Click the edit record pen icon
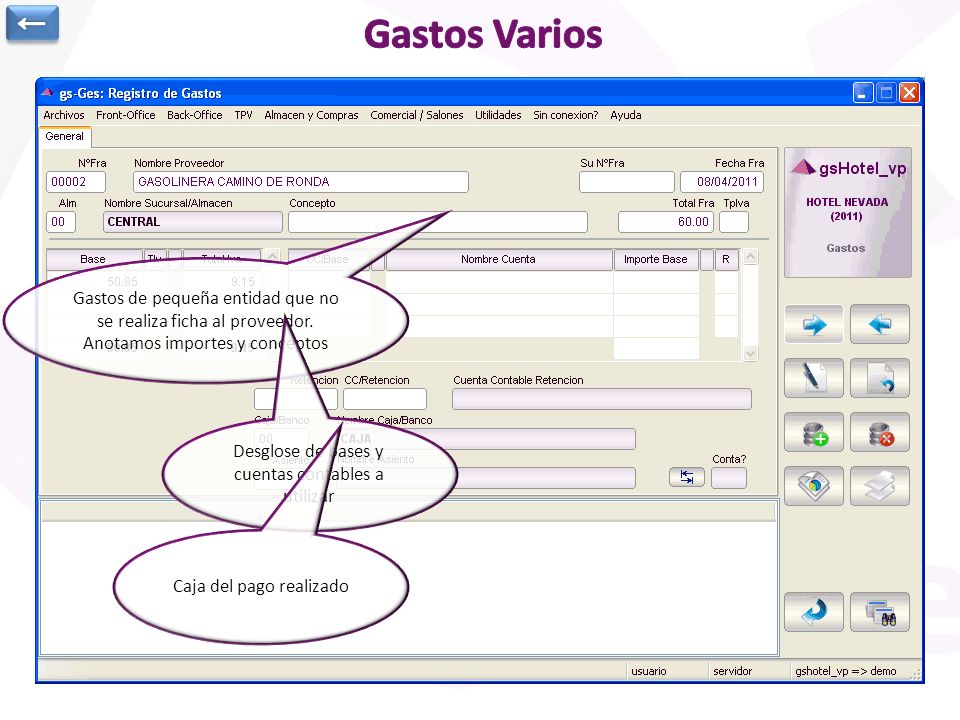Viewport: 960px width, 720px height. (814, 378)
